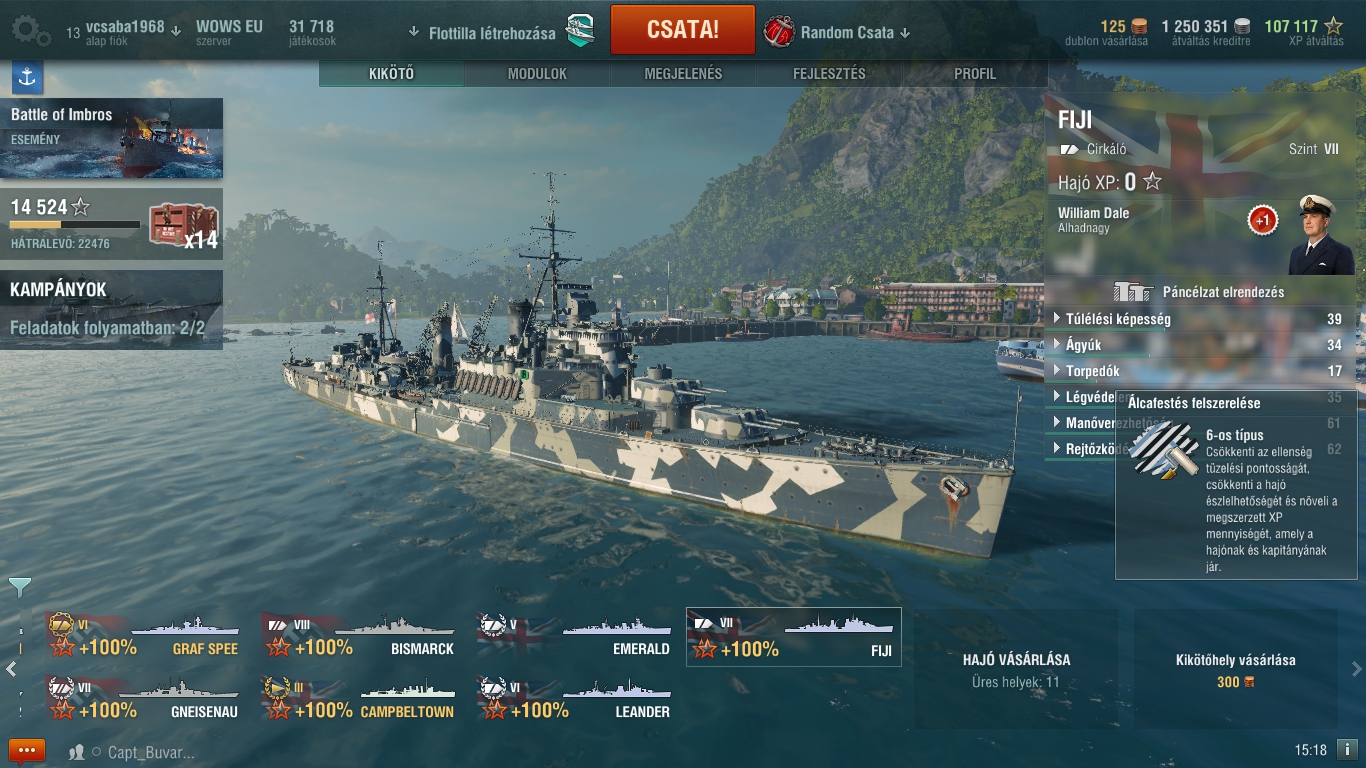Open the settings gear menu
Image resolution: width=1366 pixels, height=768 pixels.
[30, 32]
